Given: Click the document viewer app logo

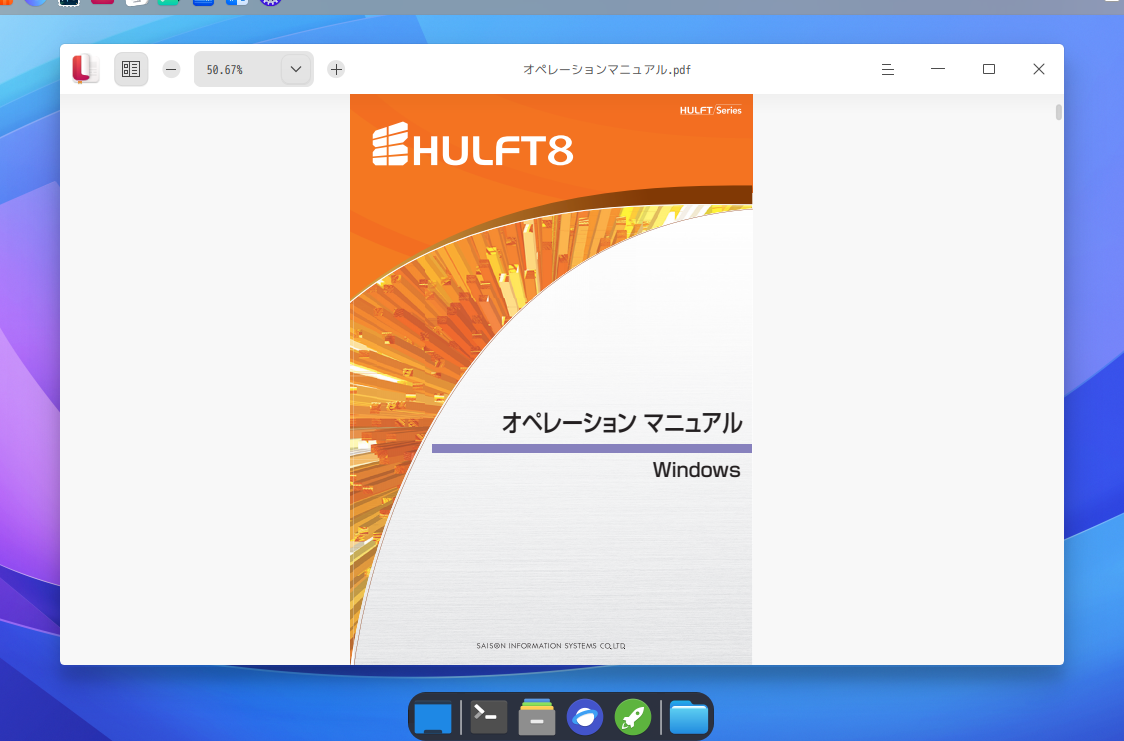Looking at the screenshot, I should tap(85, 69).
